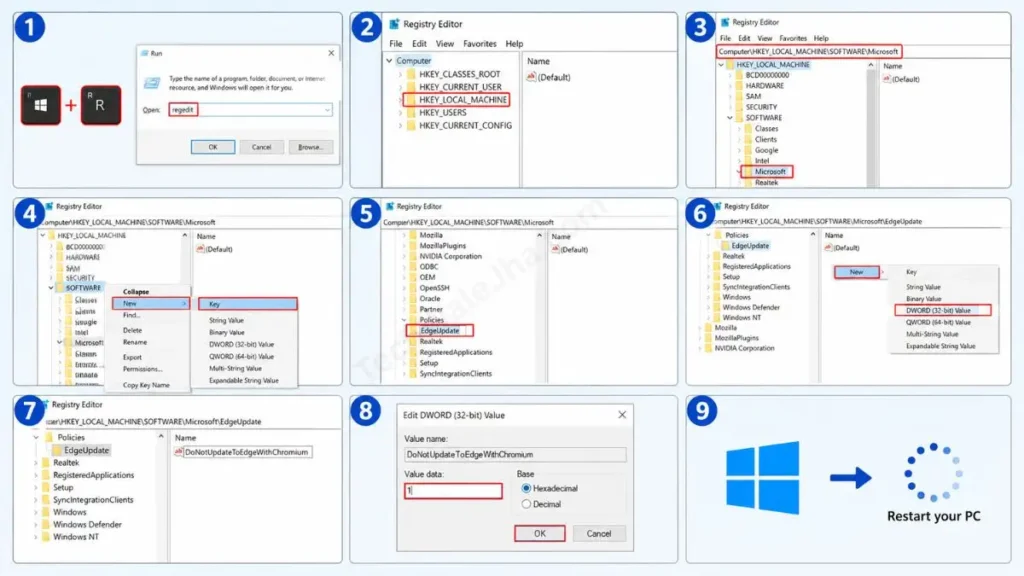Select the Decimal base option
This screenshot has height=576, width=1024.
click(x=526, y=504)
